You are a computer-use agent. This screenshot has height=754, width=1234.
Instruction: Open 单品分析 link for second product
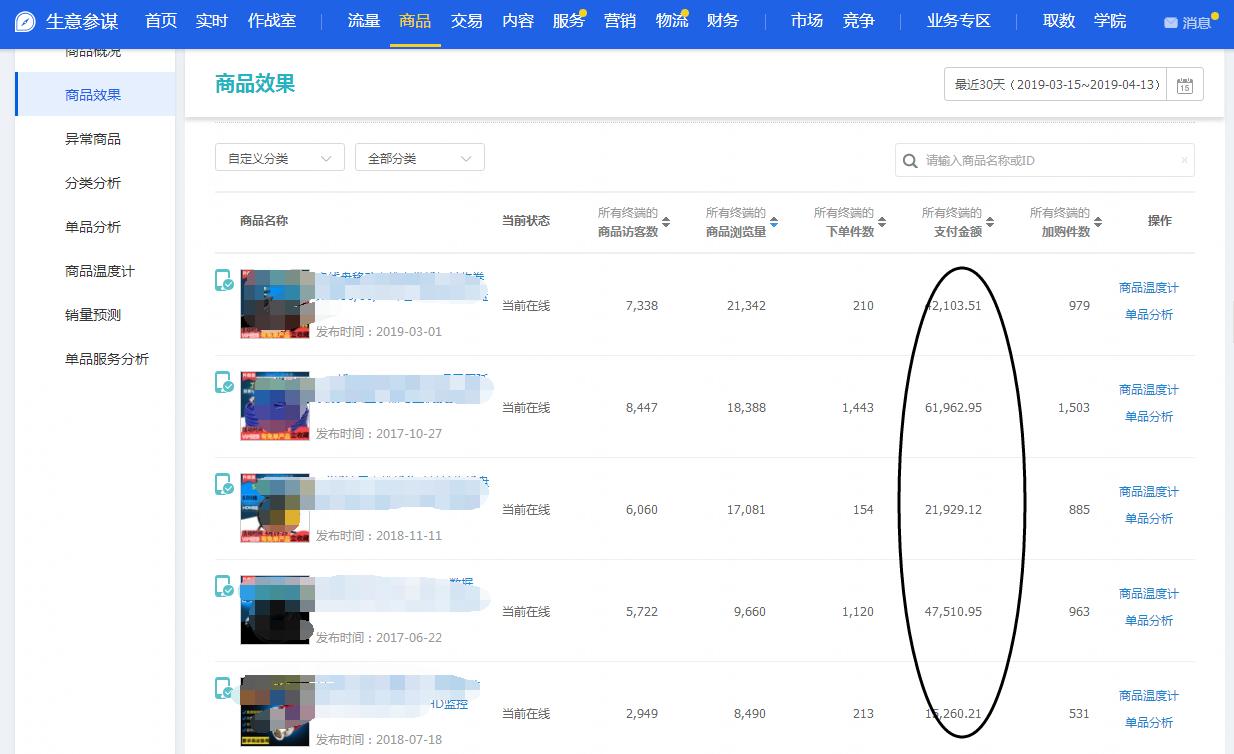1148,417
